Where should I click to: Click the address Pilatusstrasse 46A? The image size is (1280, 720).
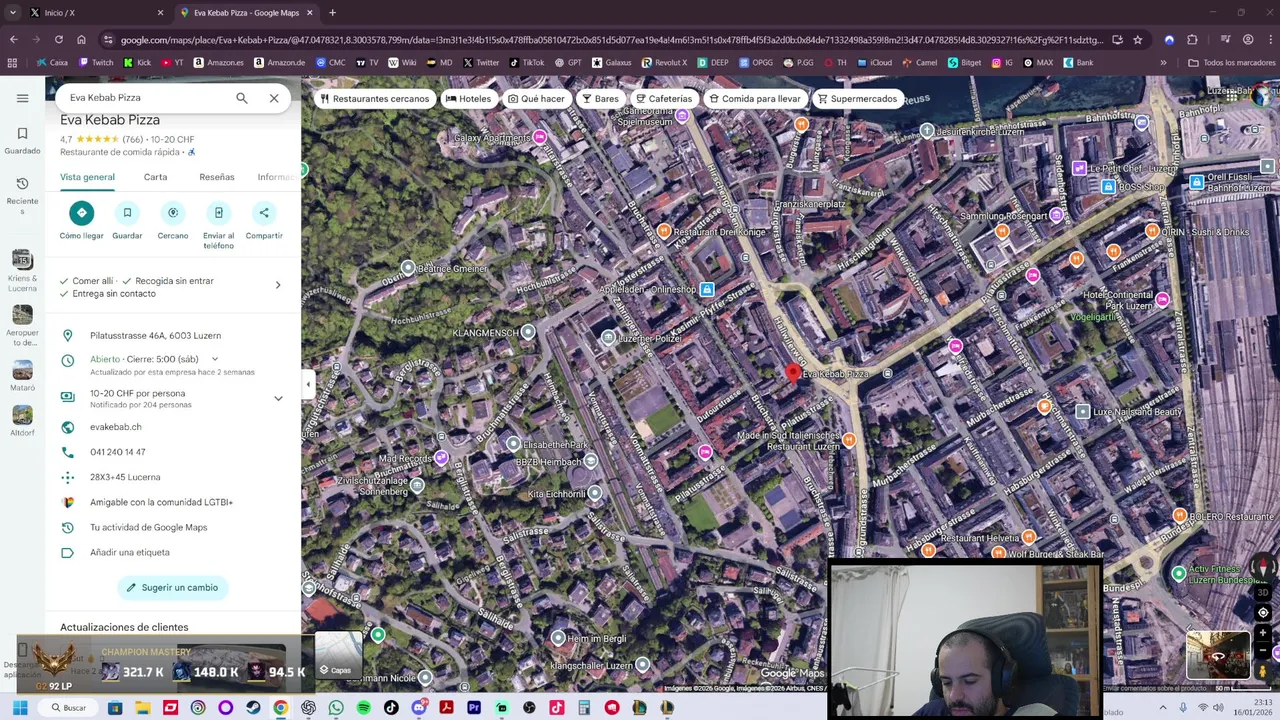(156, 336)
